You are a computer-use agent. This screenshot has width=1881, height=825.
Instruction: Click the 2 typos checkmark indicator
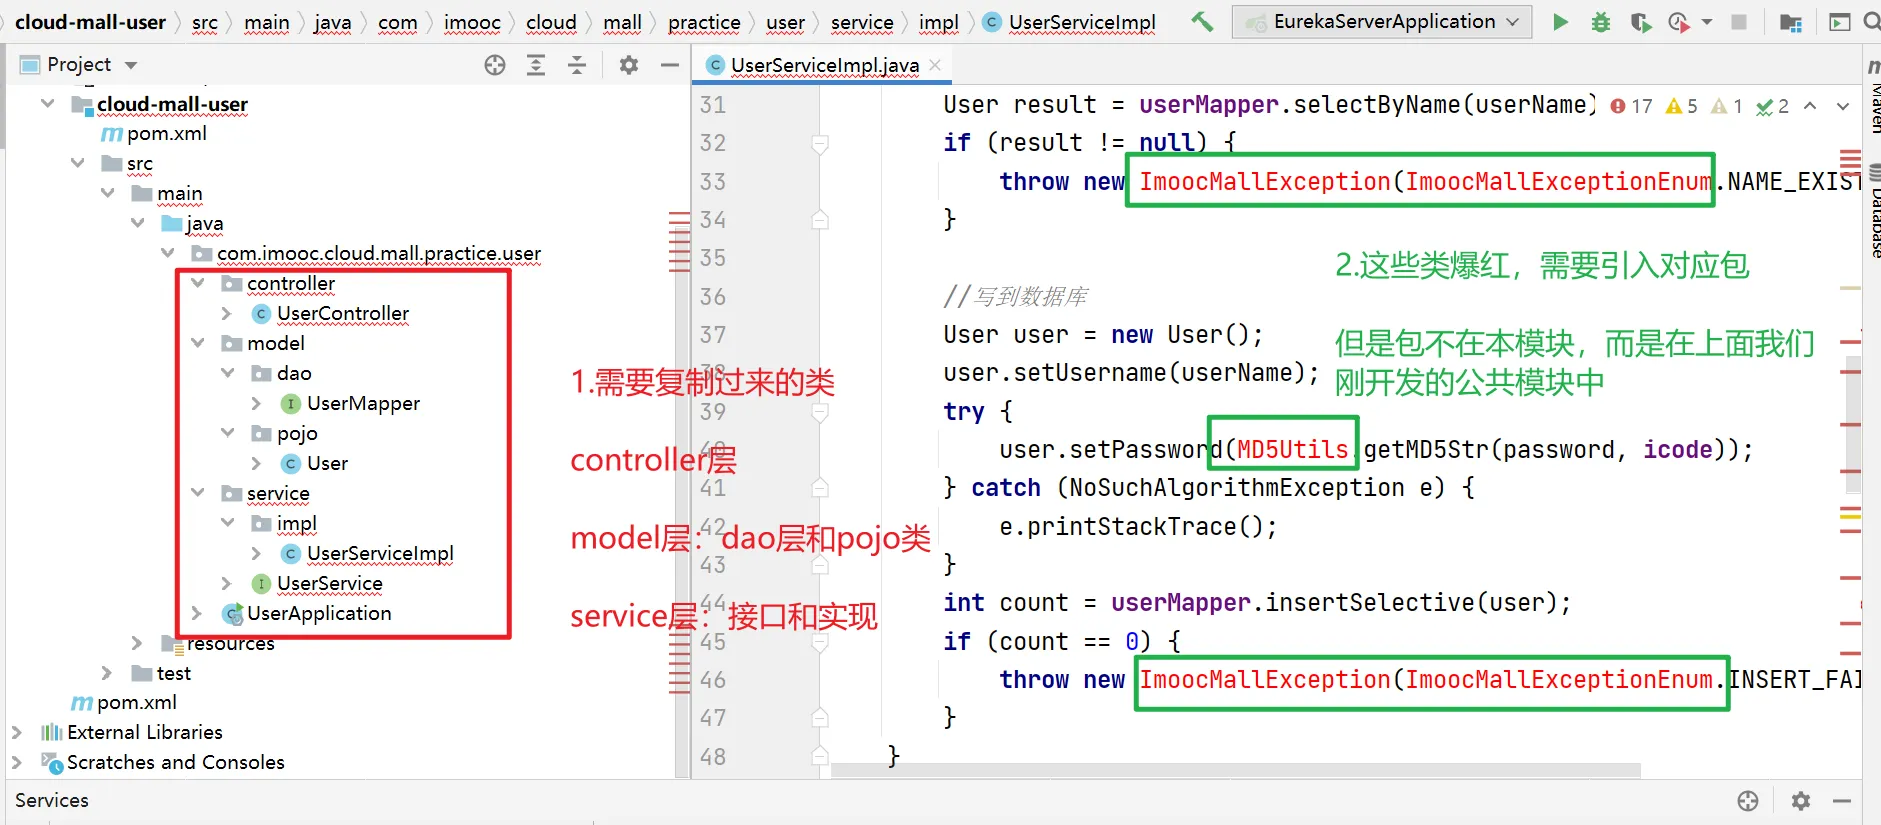(x=1773, y=106)
